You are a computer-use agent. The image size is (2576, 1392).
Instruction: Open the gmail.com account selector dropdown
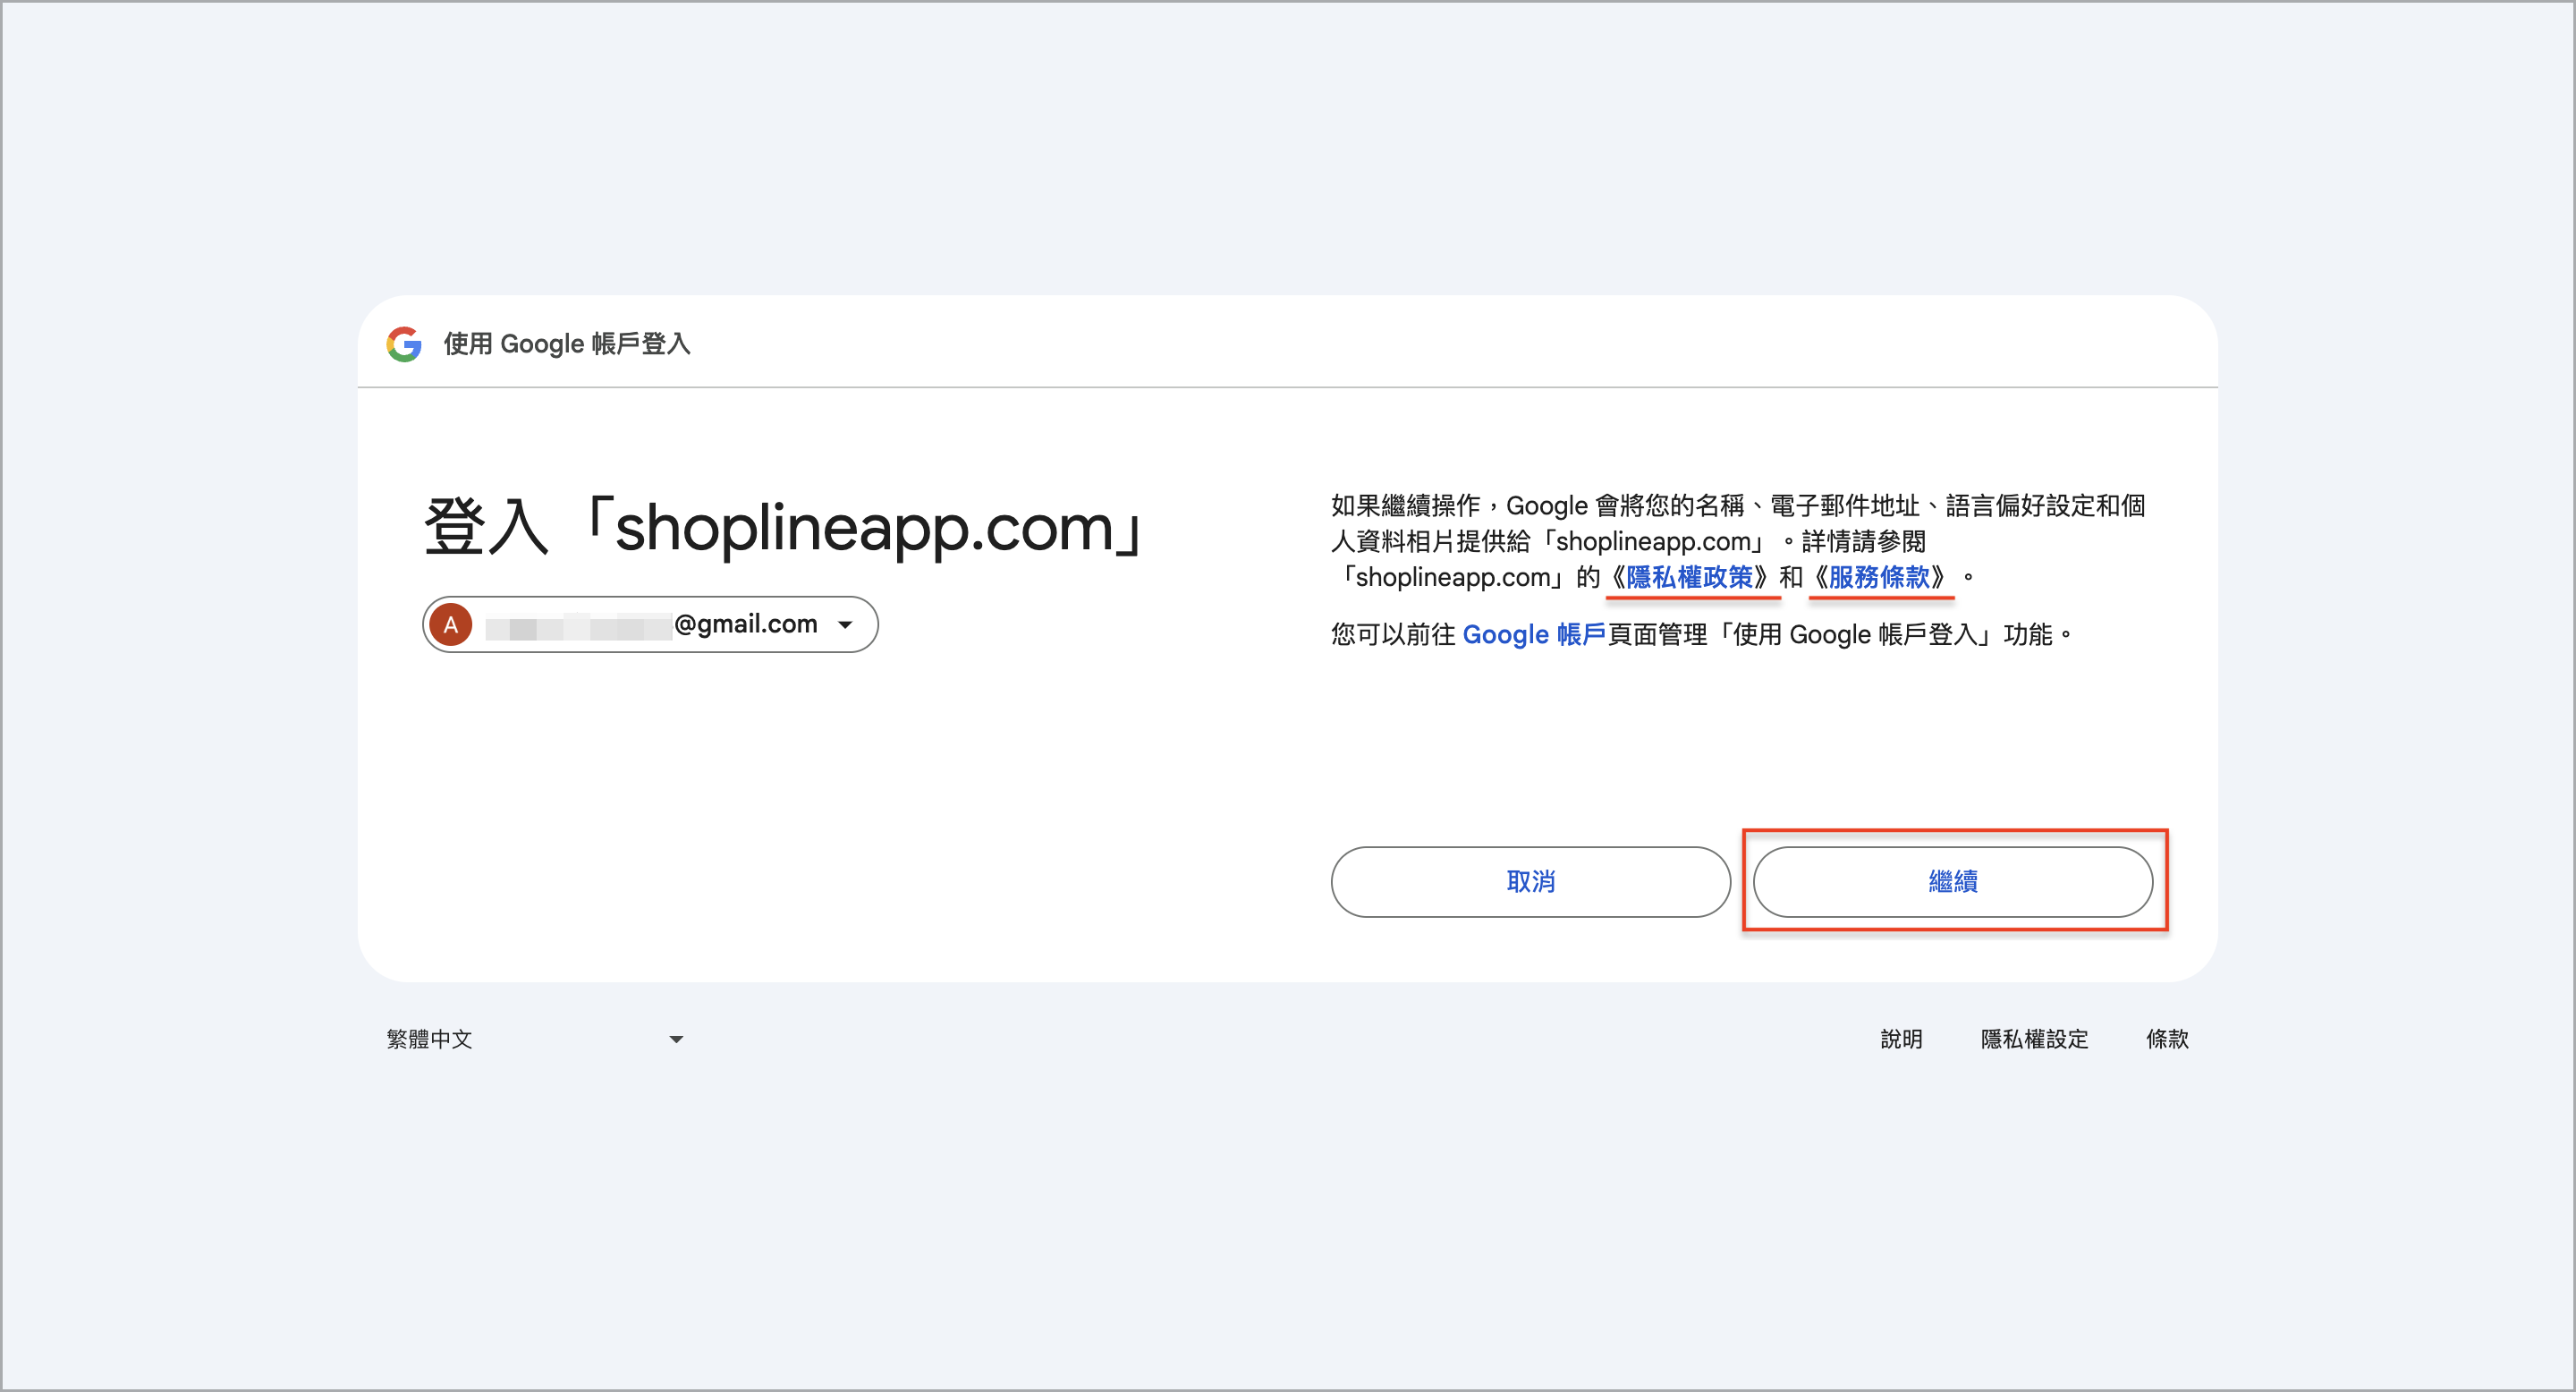tap(650, 625)
